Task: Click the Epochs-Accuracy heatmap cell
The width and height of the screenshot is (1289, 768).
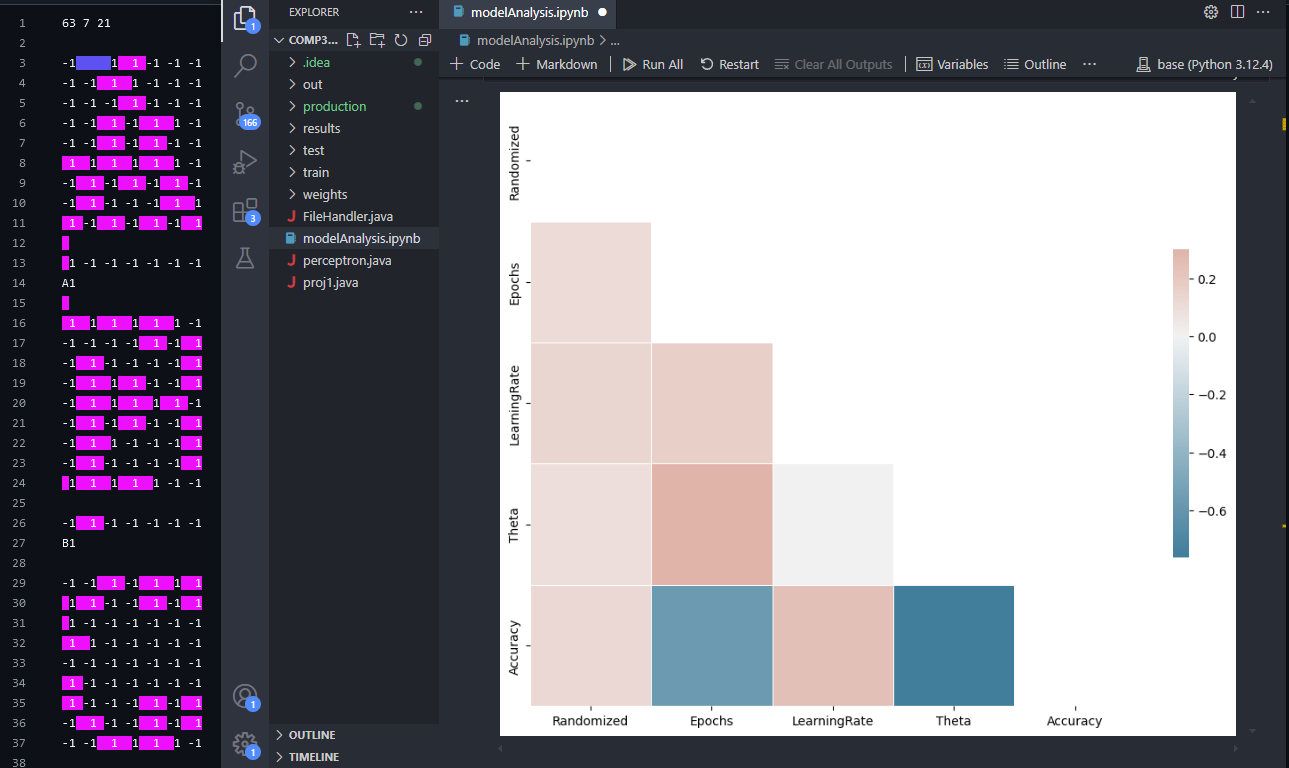Action: tap(712, 645)
